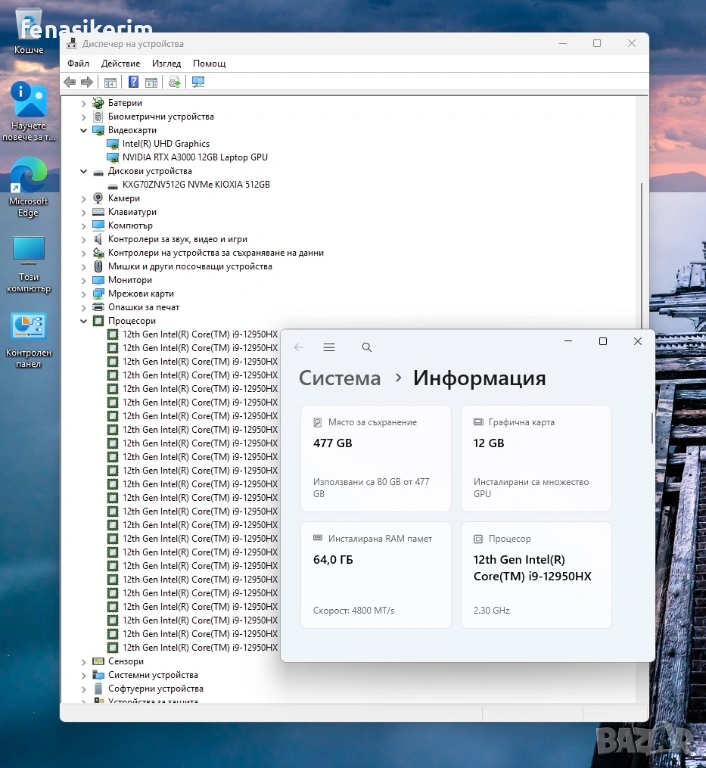
Task: Click the scan for hardware changes monitor icon
Action: coord(198,82)
